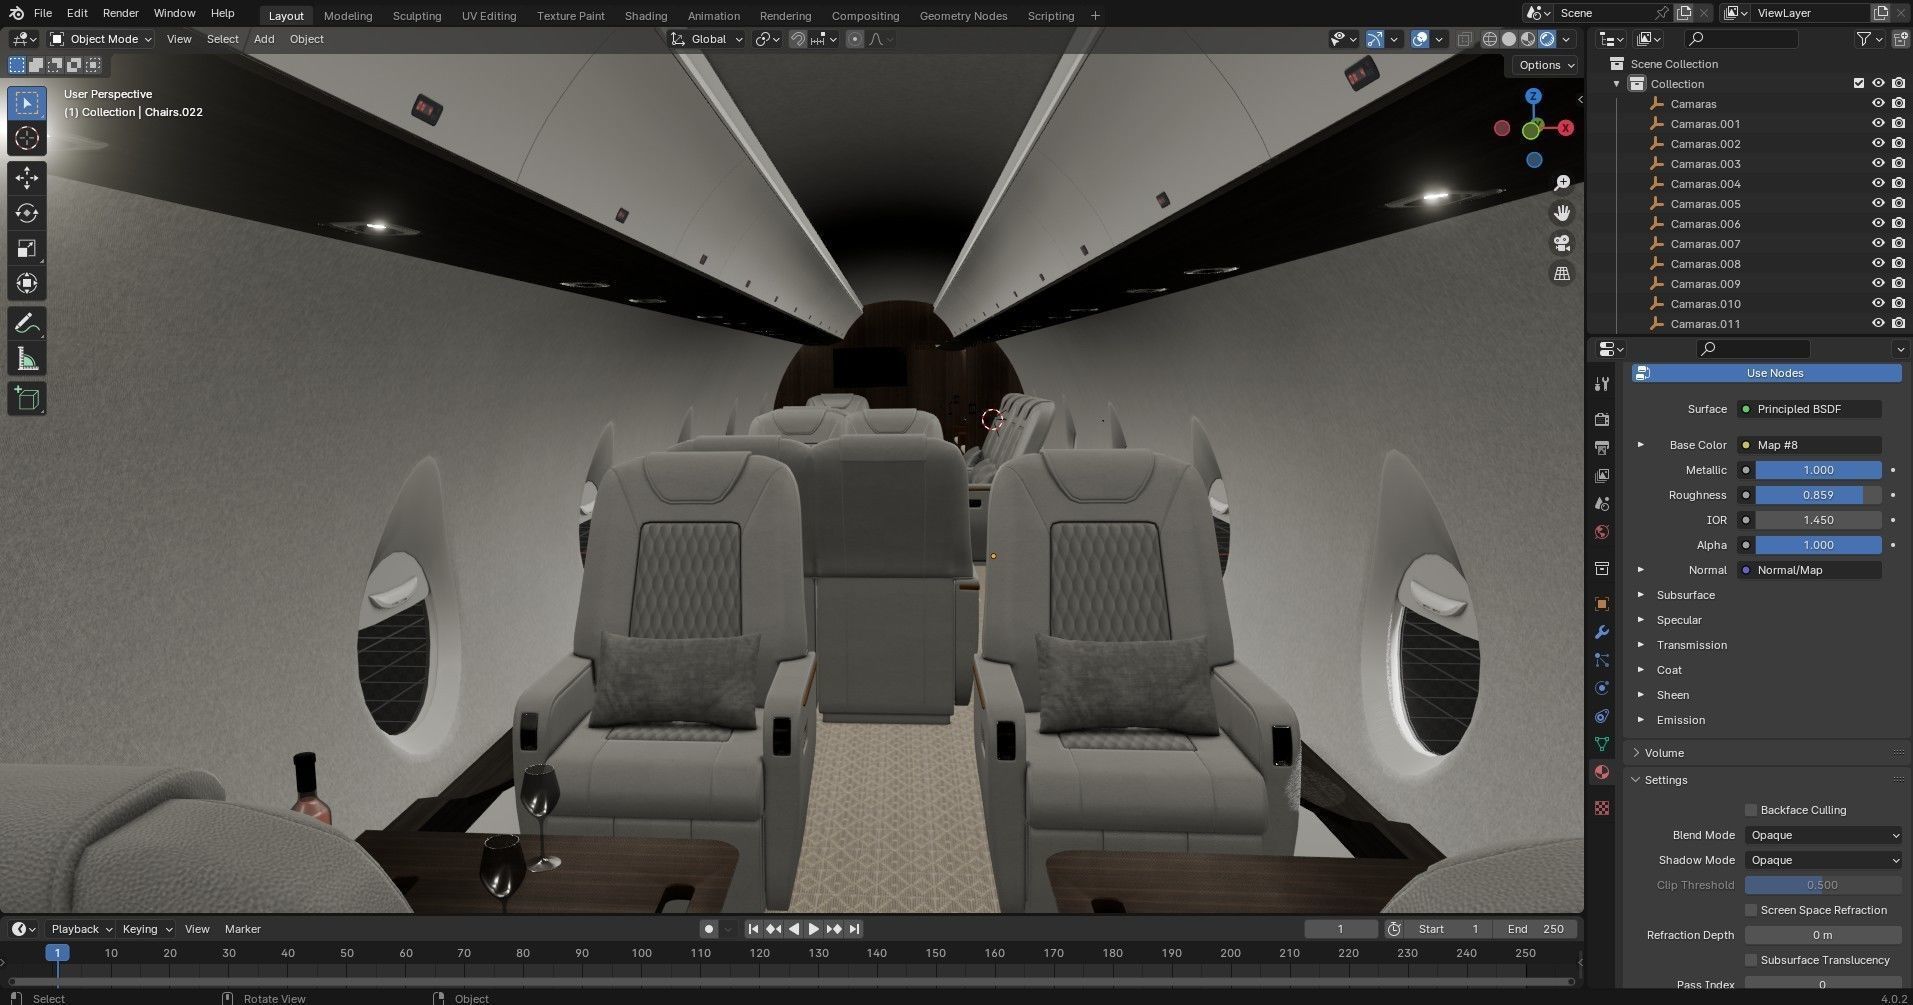This screenshot has width=1913, height=1005.
Task: Select the Measure tool
Action: click(x=27, y=359)
